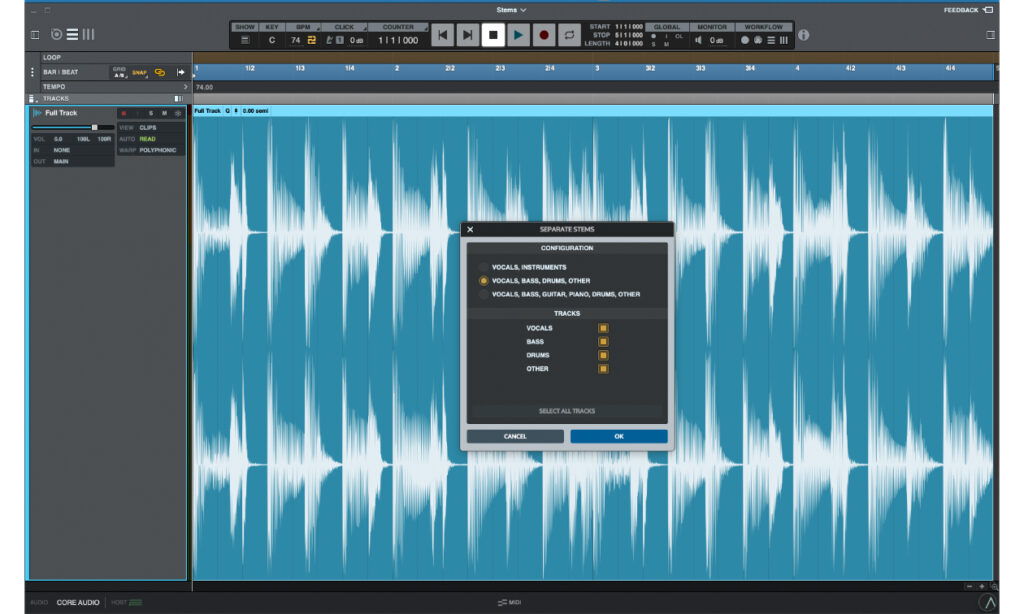The image size is (1024, 614).
Task: Toggle the right sidebar panel icon
Action: click(991, 35)
